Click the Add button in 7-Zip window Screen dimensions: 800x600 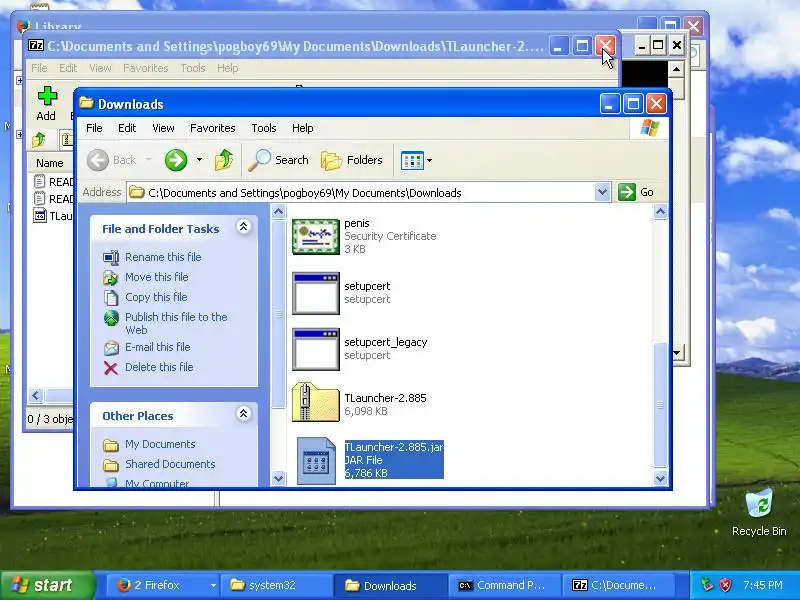[46, 104]
